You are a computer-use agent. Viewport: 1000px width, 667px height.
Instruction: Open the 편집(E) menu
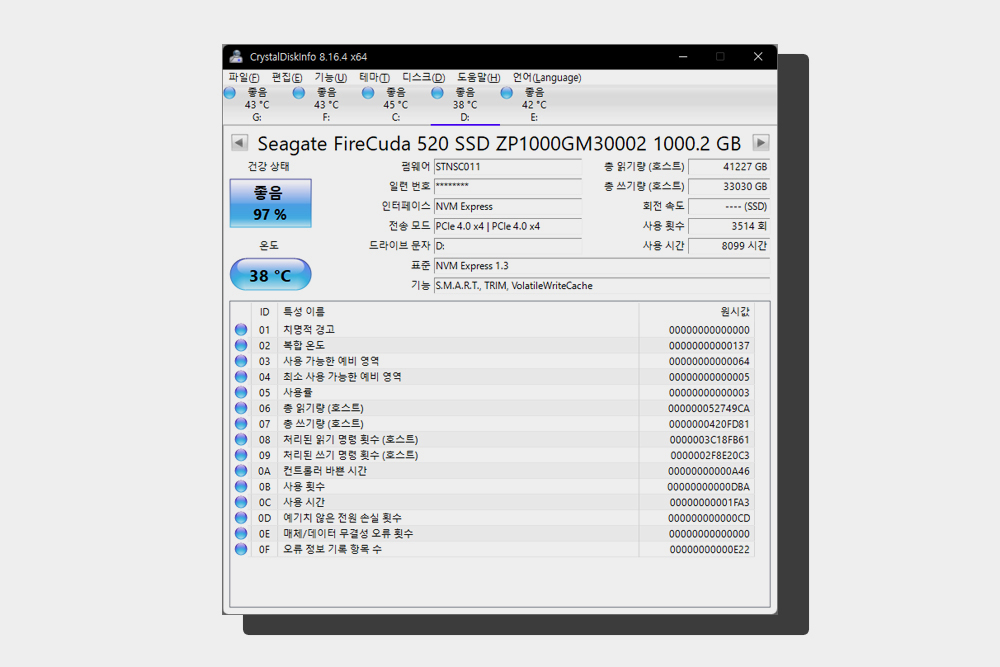click(x=287, y=77)
